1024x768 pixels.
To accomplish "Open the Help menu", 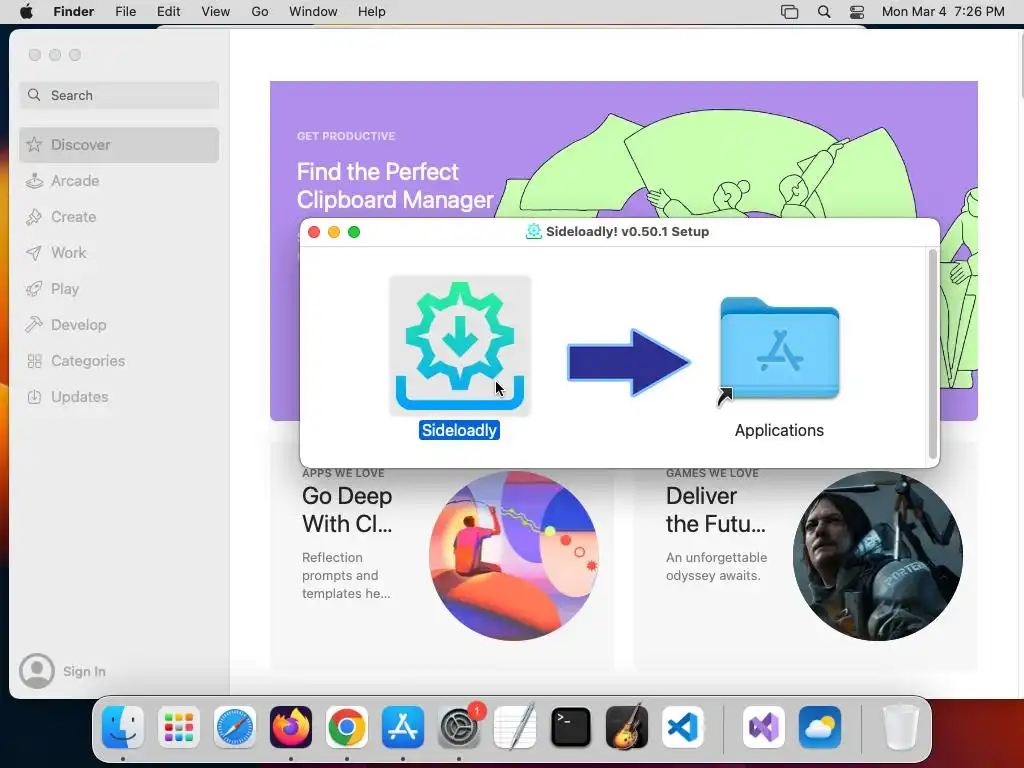I will click(372, 12).
